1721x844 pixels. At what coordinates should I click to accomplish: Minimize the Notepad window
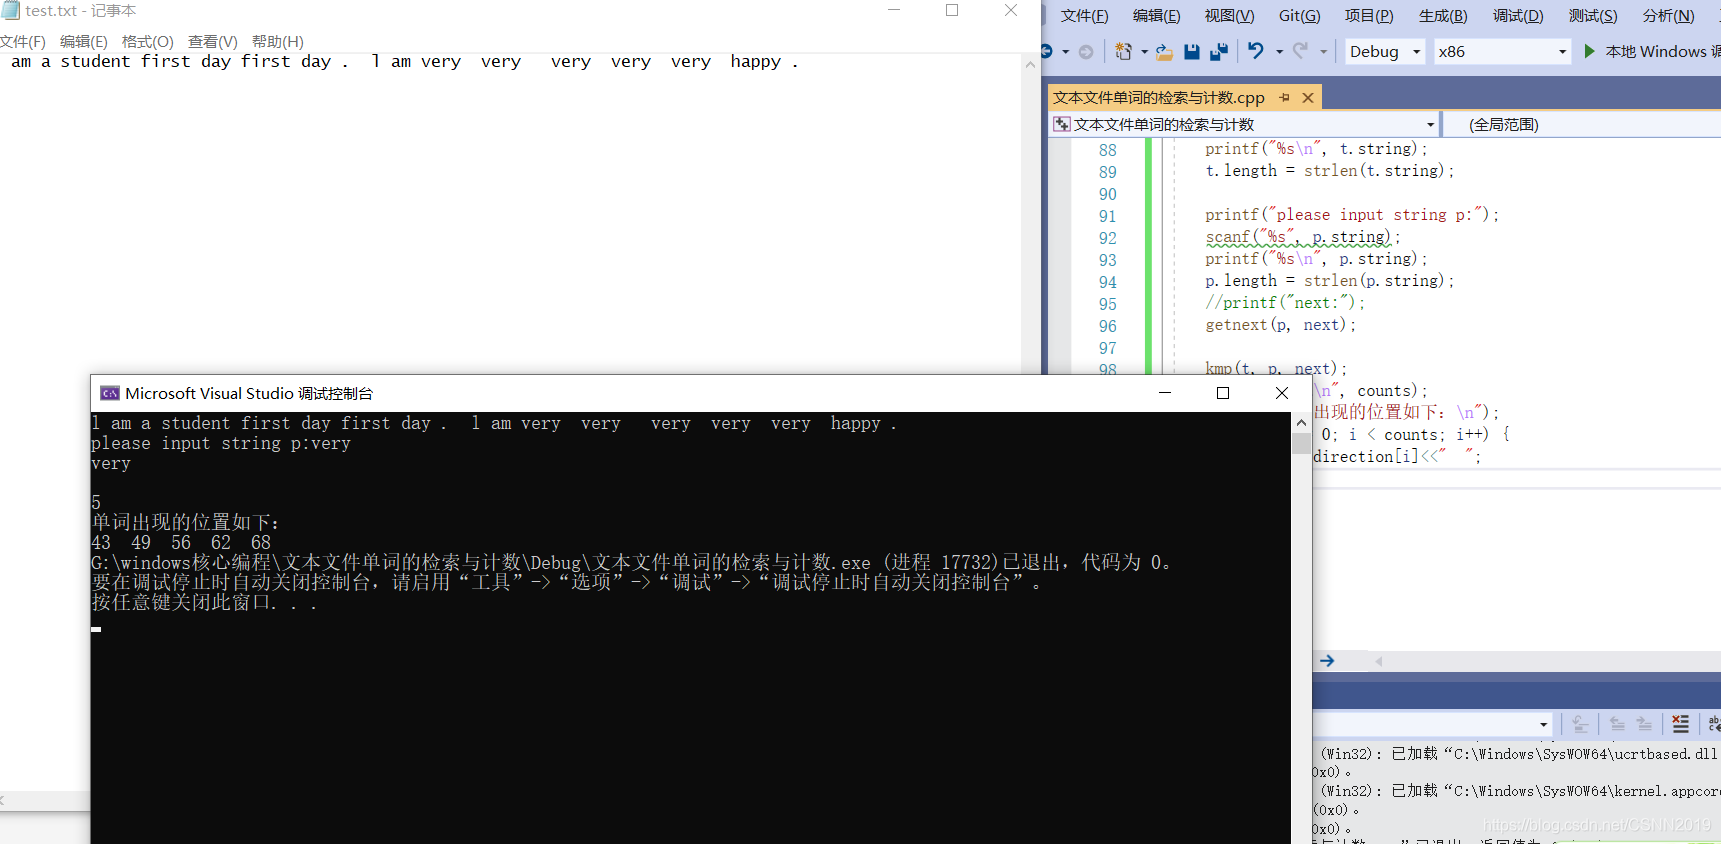894,10
